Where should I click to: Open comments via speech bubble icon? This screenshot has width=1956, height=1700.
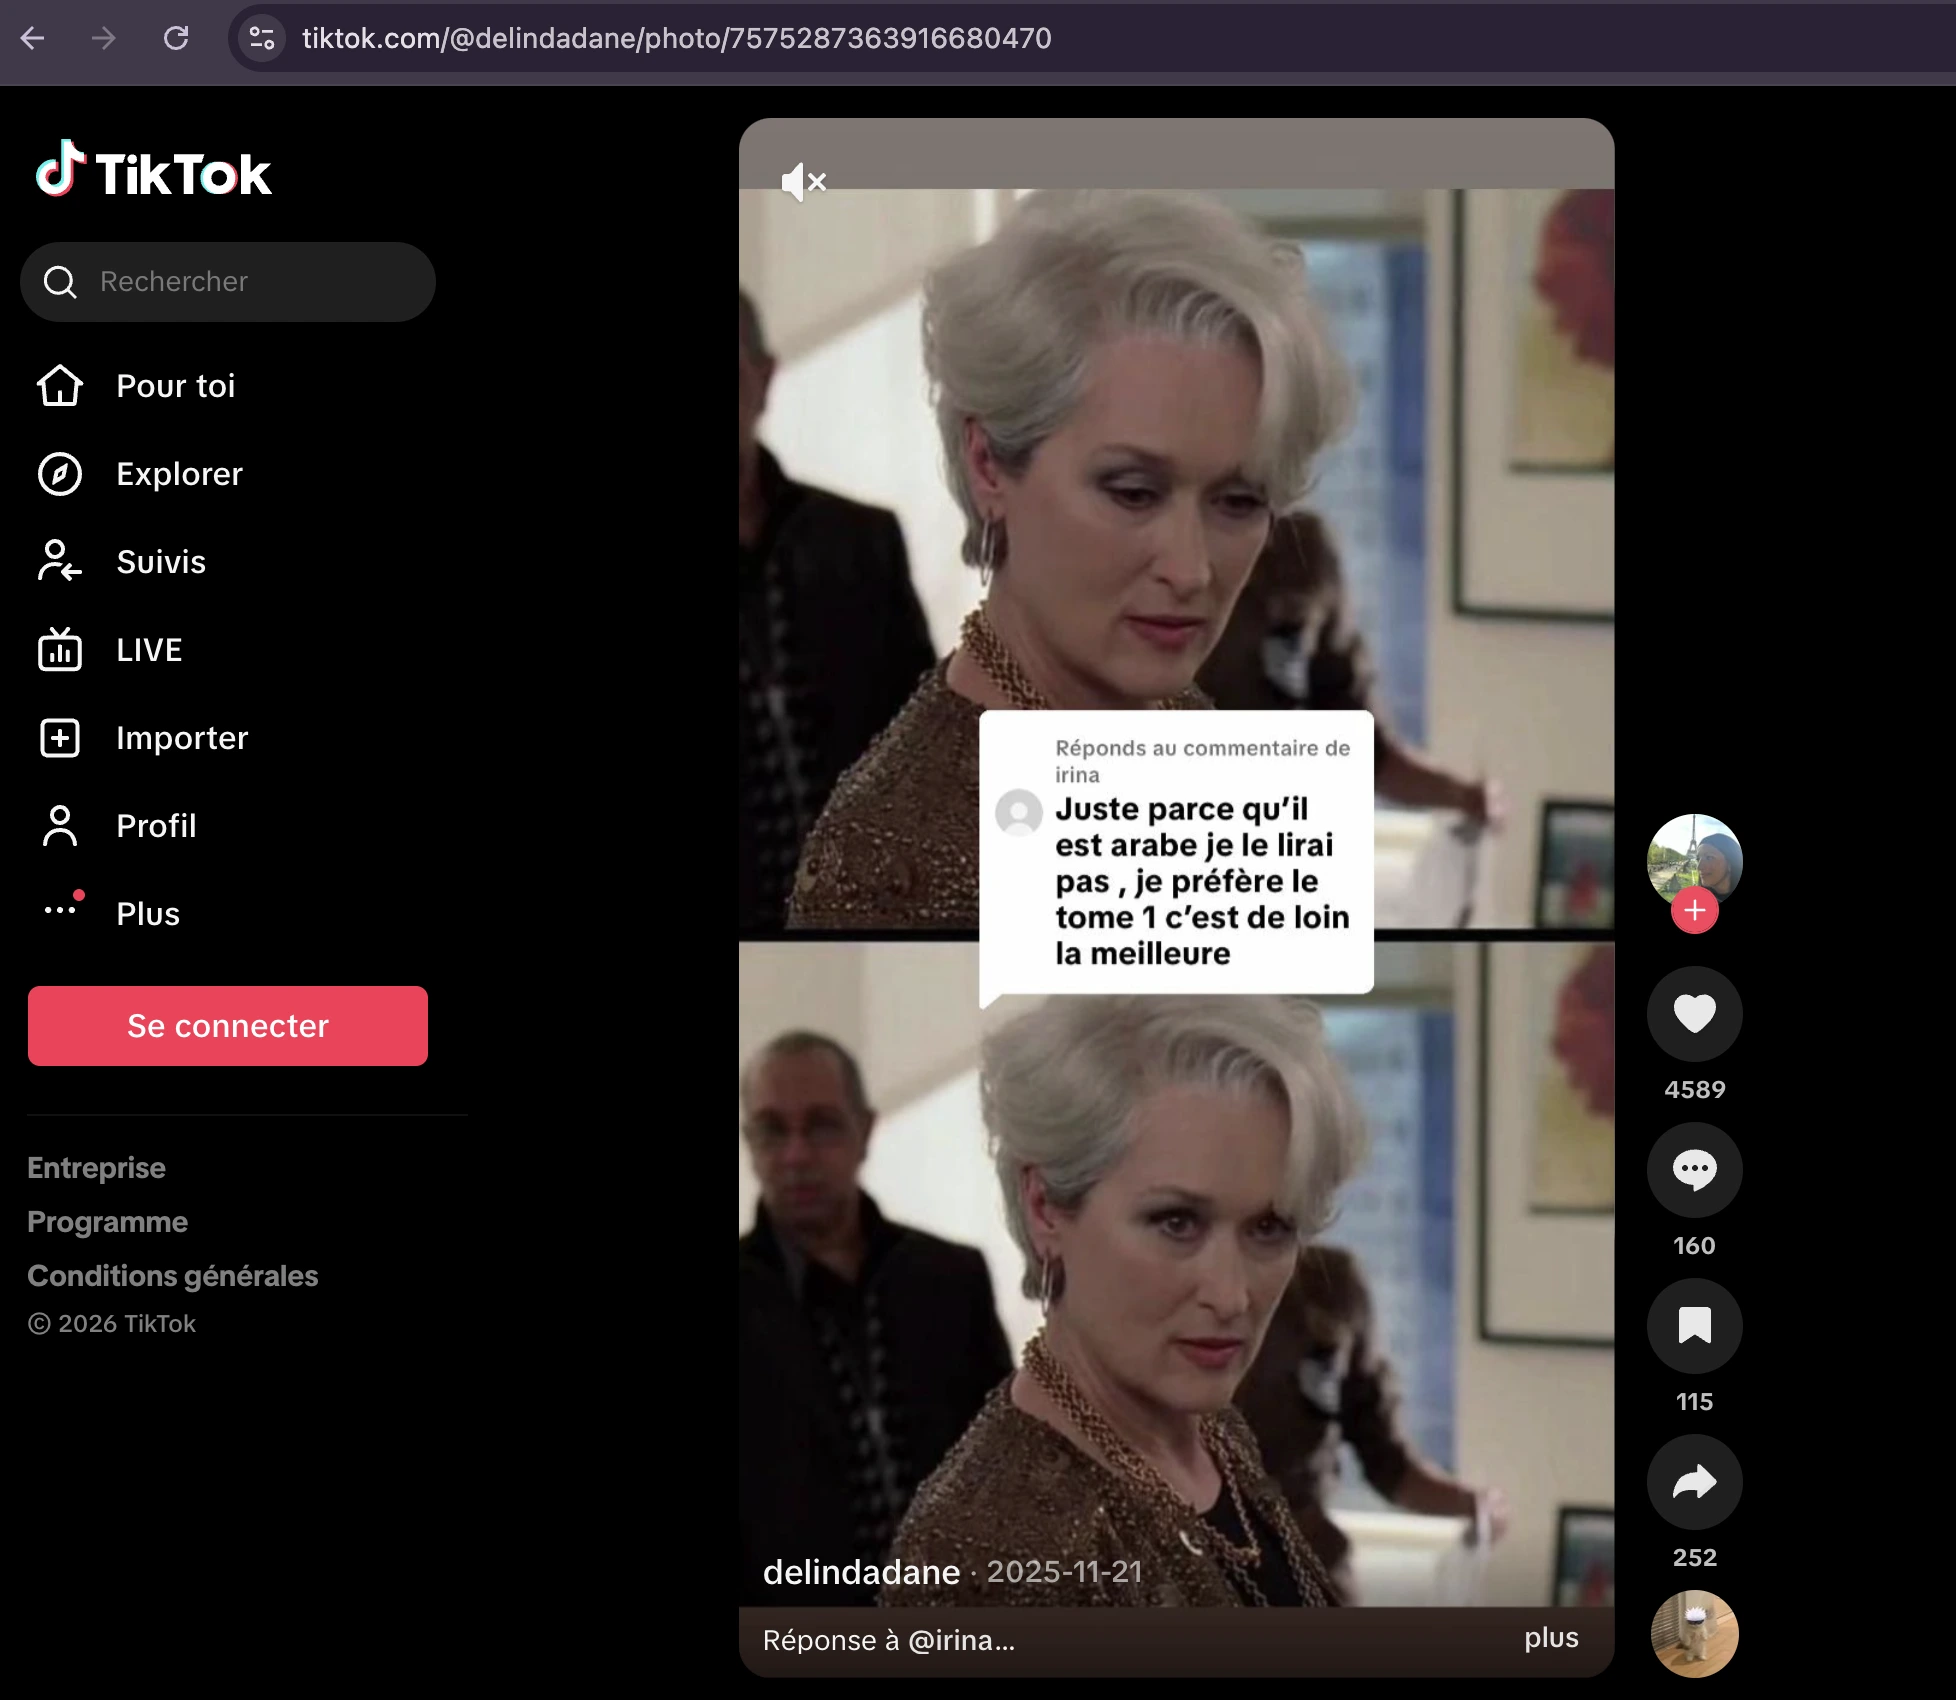coord(1694,1170)
